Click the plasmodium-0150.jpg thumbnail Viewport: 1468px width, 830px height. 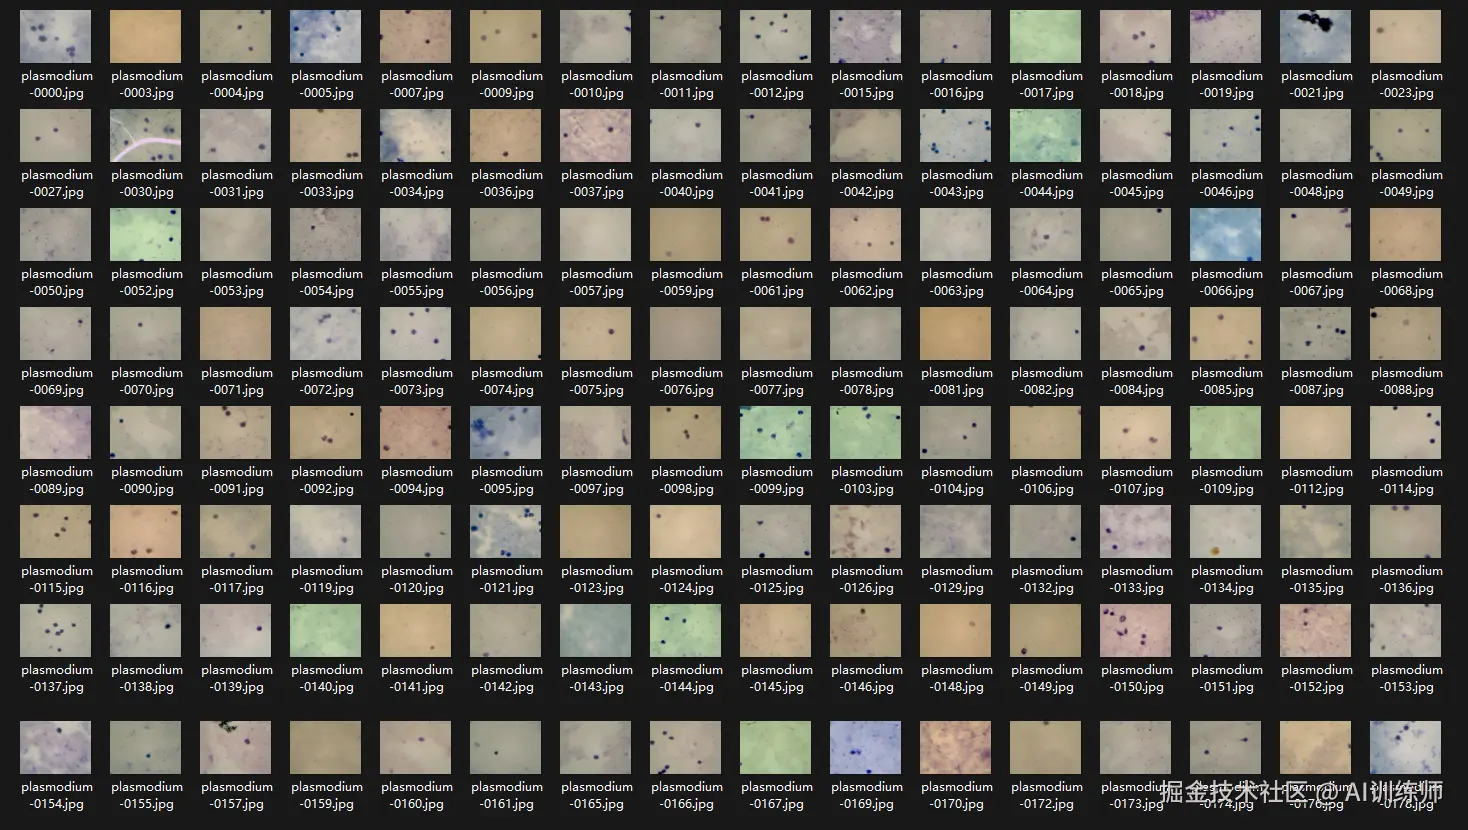click(x=1136, y=631)
